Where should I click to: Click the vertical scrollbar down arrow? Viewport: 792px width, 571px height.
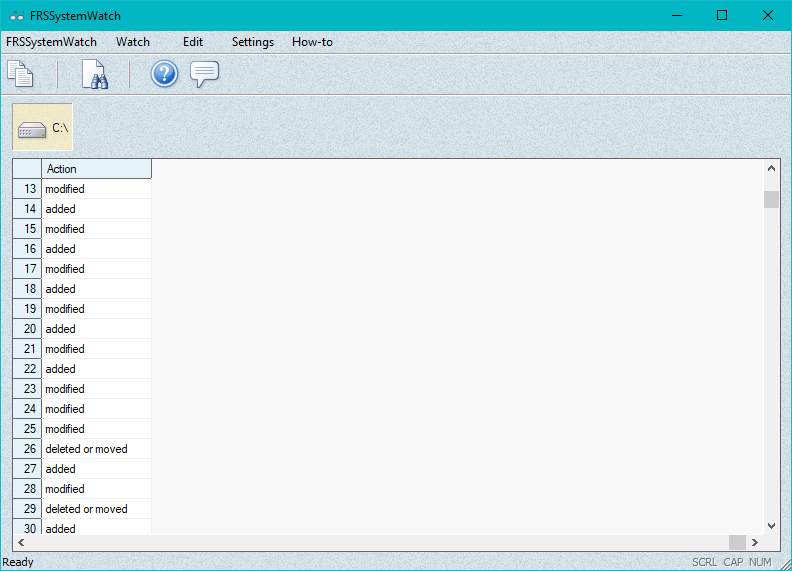point(771,526)
